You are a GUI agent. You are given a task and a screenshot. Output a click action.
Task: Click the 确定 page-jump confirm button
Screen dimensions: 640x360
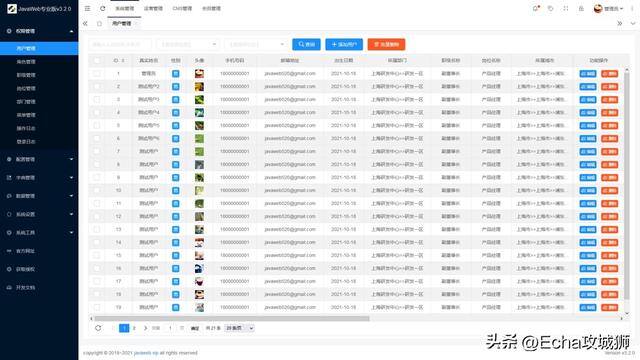click(195, 328)
